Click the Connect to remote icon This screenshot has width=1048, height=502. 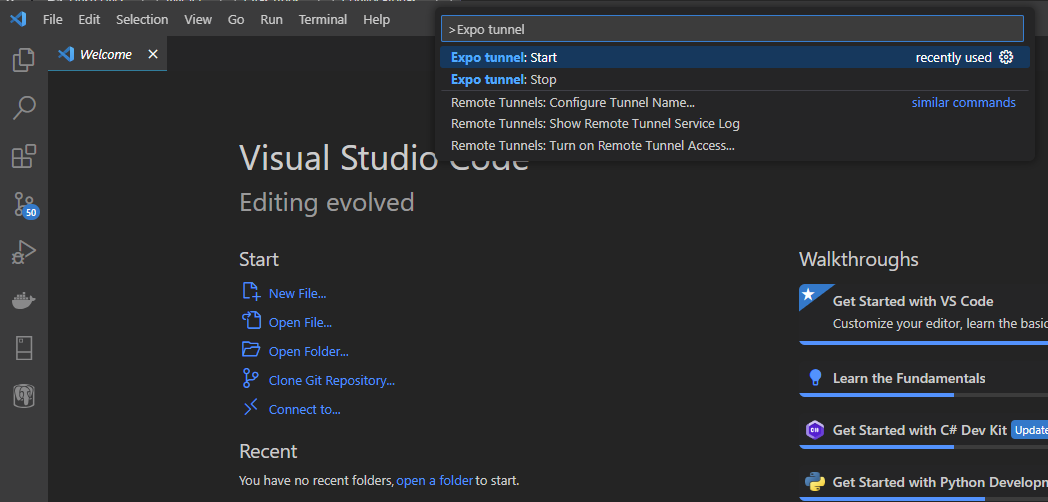pos(251,408)
